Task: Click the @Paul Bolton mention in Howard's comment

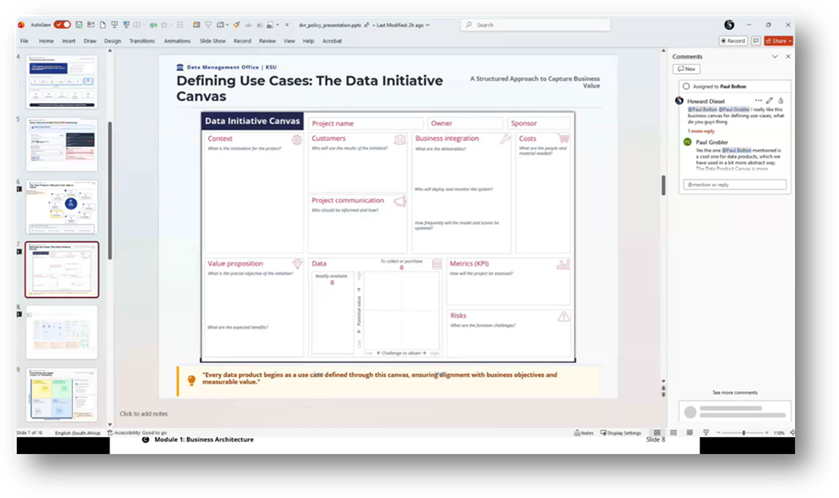Action: (x=702, y=109)
